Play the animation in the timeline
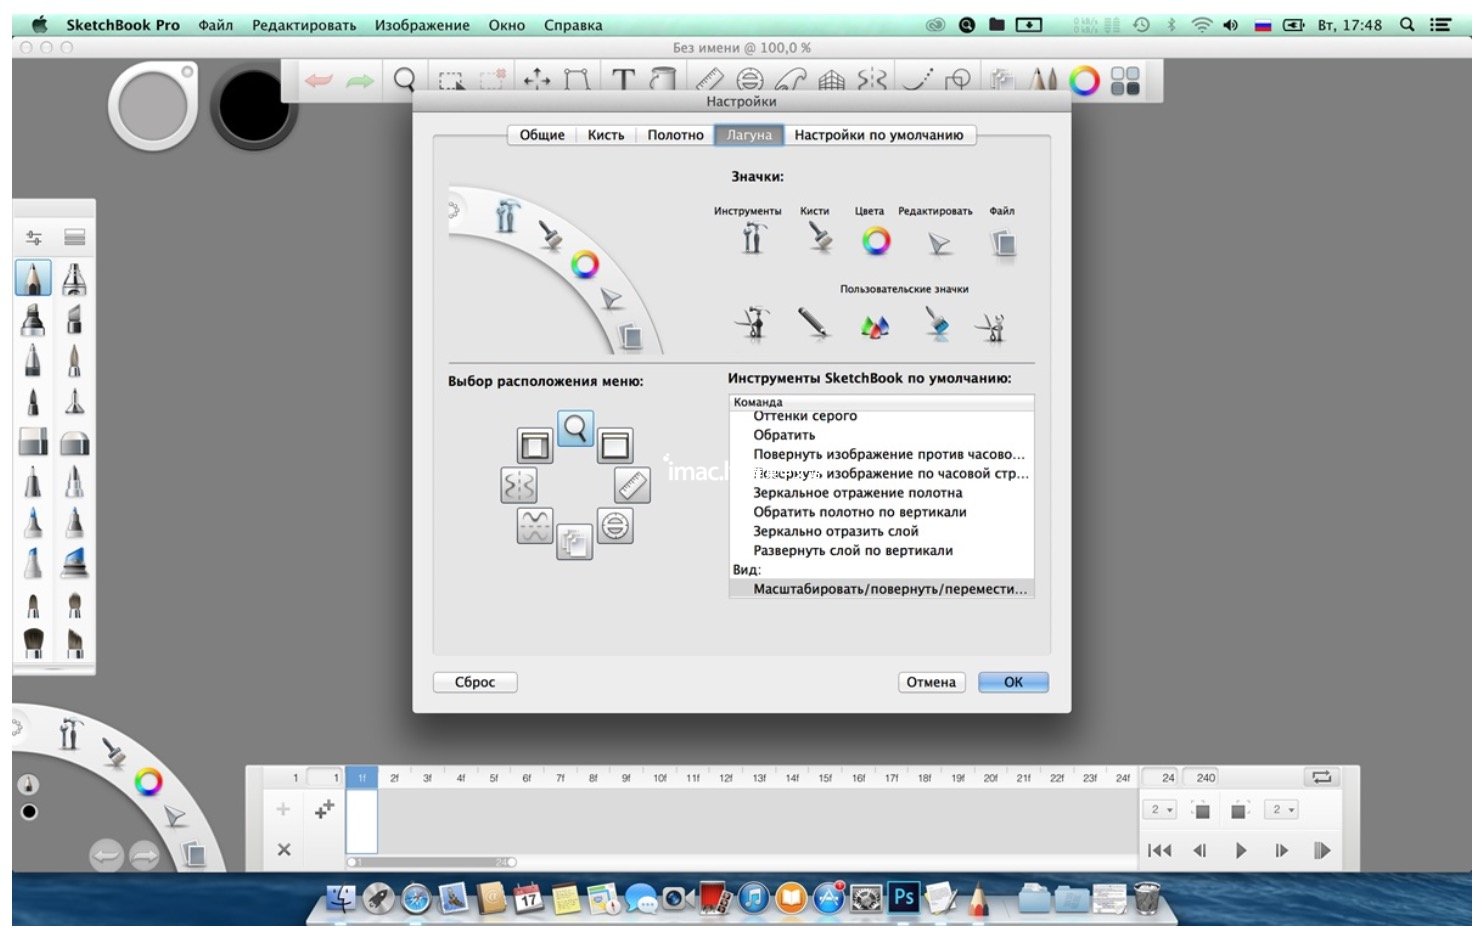This screenshot has width=1484, height=942. tap(1240, 851)
